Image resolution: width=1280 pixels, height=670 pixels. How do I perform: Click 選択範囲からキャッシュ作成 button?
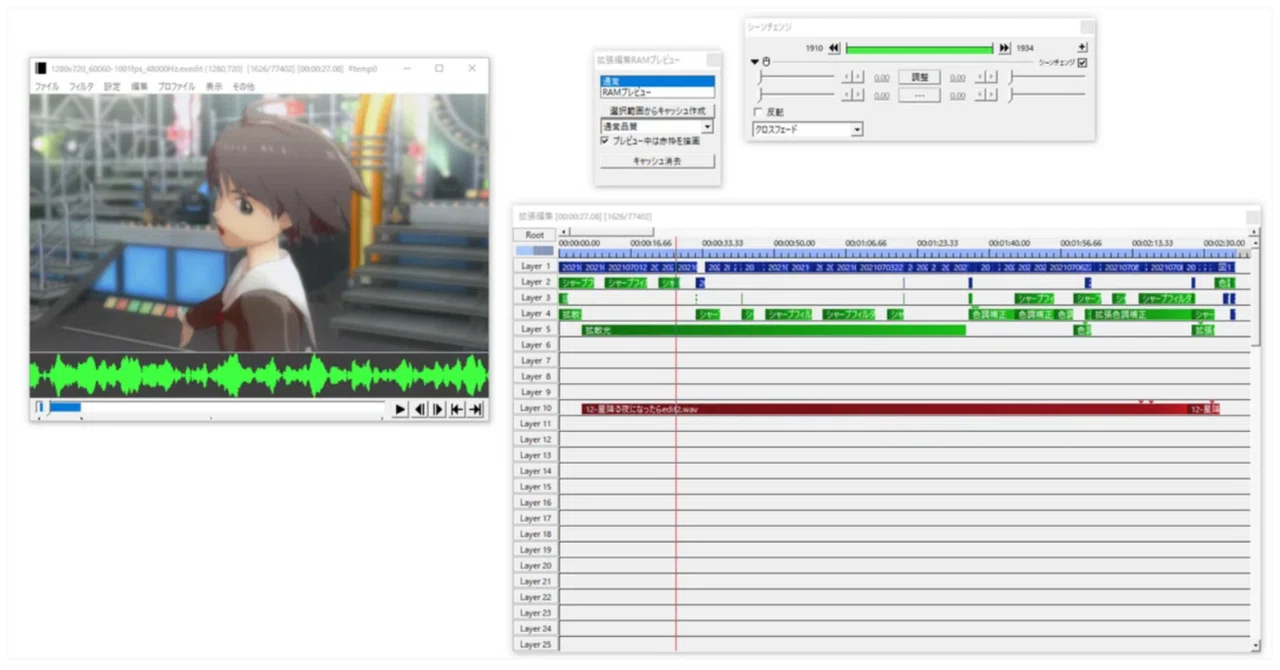[x=657, y=110]
